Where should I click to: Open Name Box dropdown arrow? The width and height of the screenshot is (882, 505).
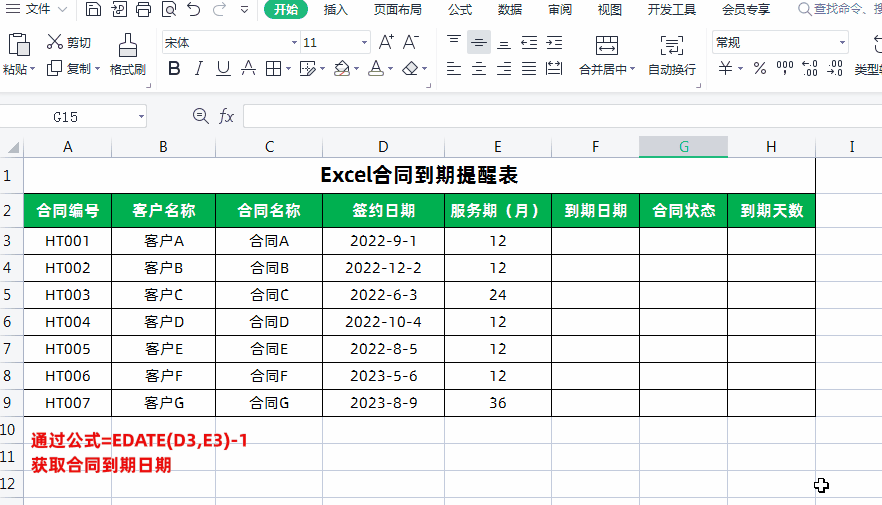click(141, 117)
